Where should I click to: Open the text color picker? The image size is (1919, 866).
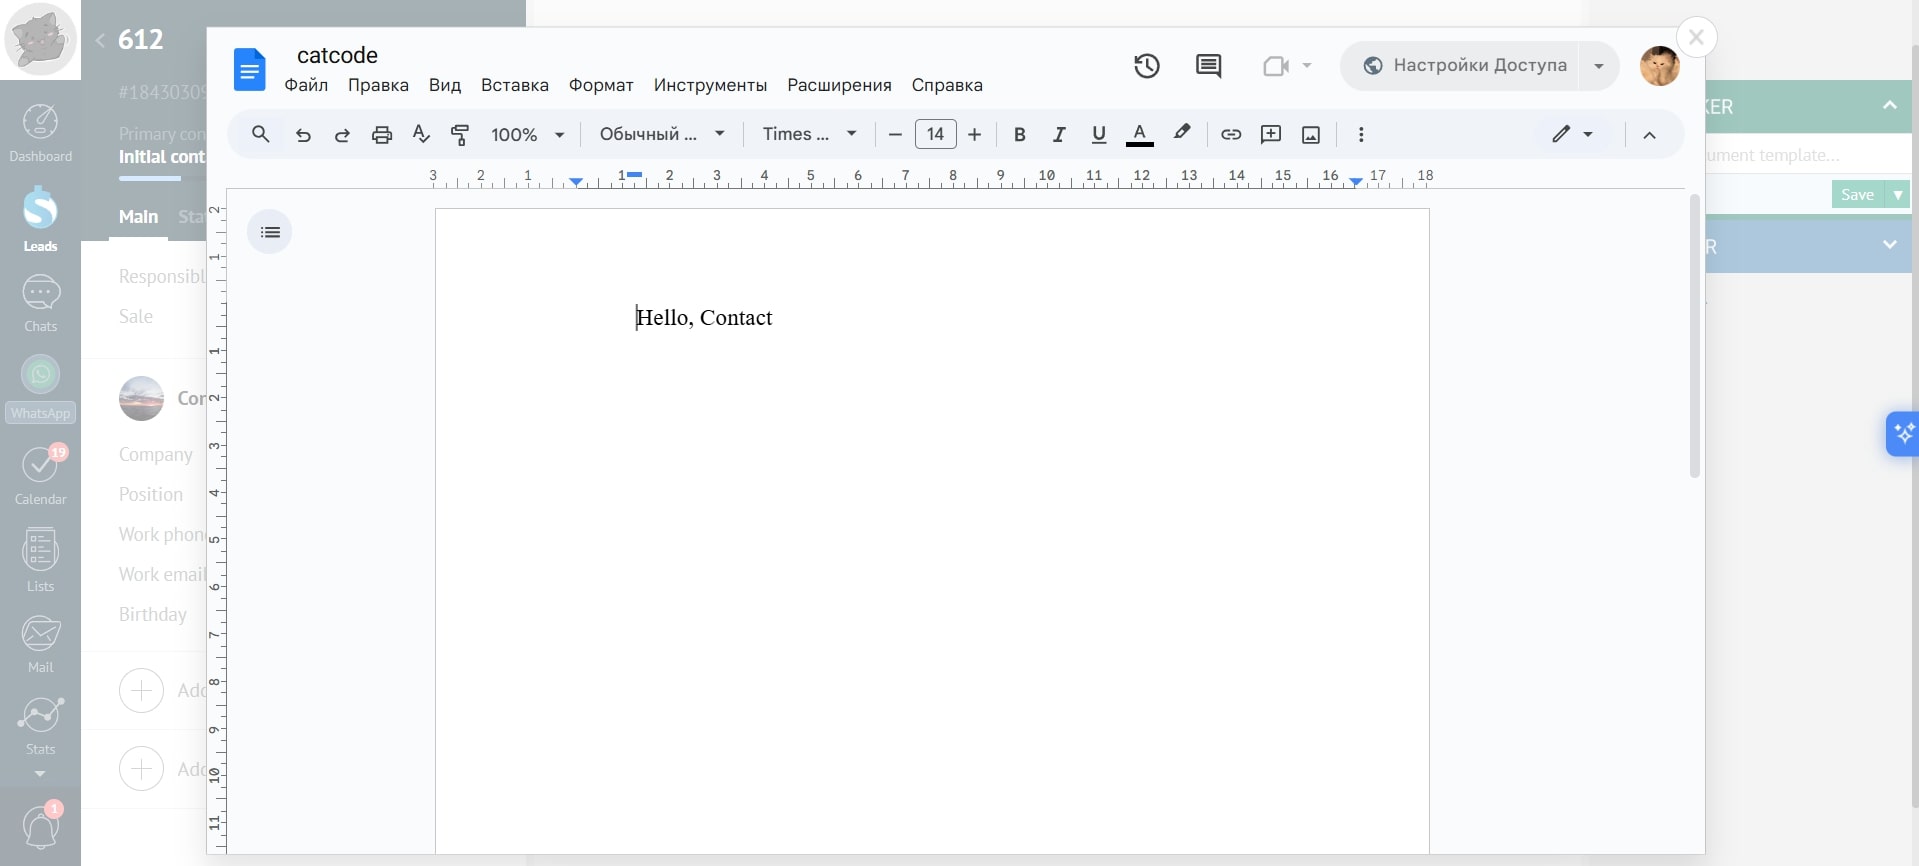[1139, 135]
